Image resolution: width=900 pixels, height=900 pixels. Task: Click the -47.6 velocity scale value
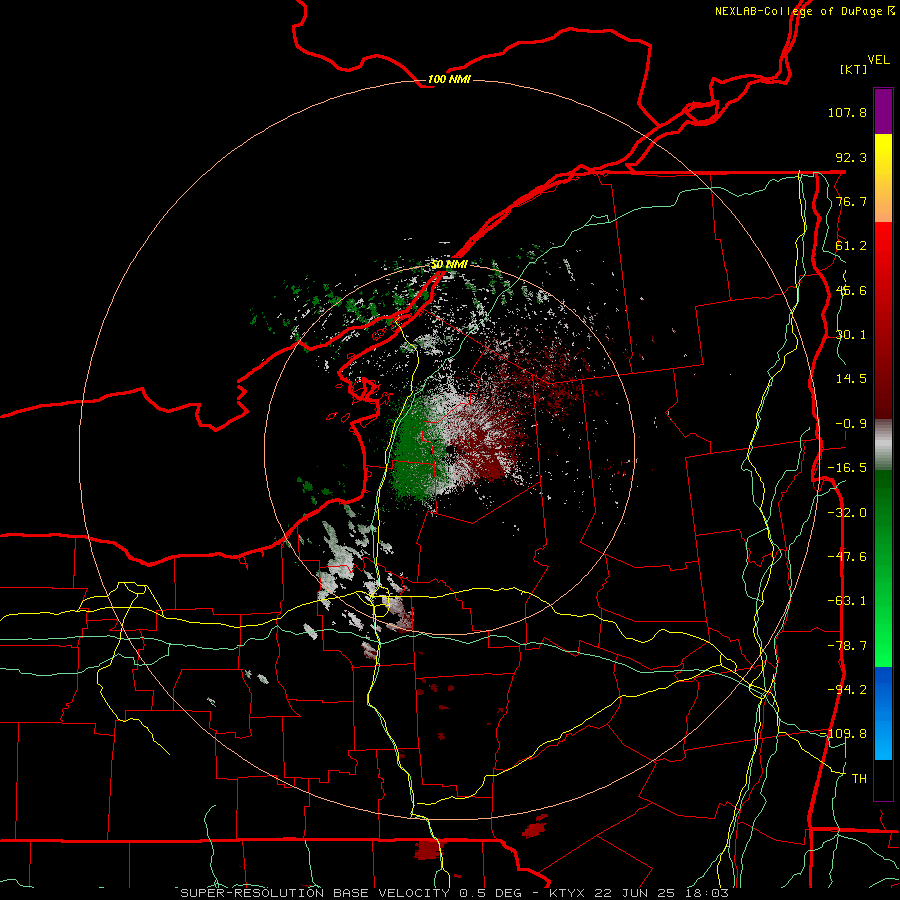click(x=847, y=557)
